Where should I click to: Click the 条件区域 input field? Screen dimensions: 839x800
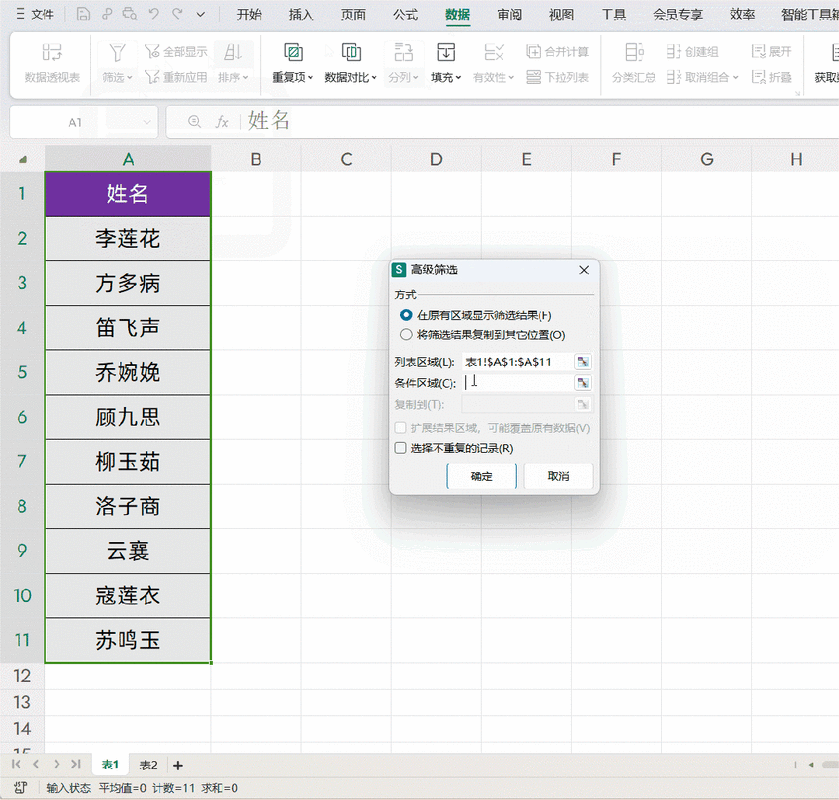coord(517,383)
